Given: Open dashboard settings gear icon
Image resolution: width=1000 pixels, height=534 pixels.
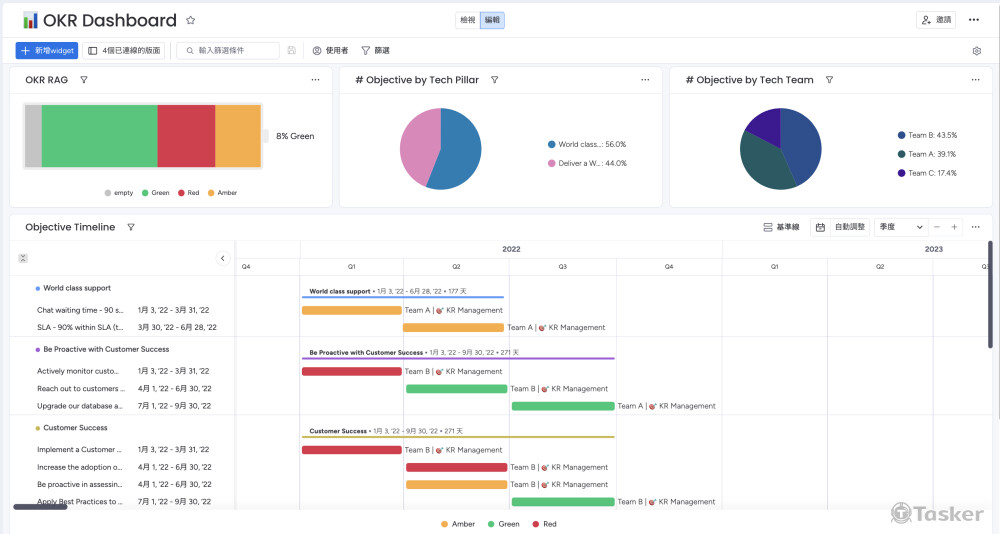Looking at the screenshot, I should [976, 51].
